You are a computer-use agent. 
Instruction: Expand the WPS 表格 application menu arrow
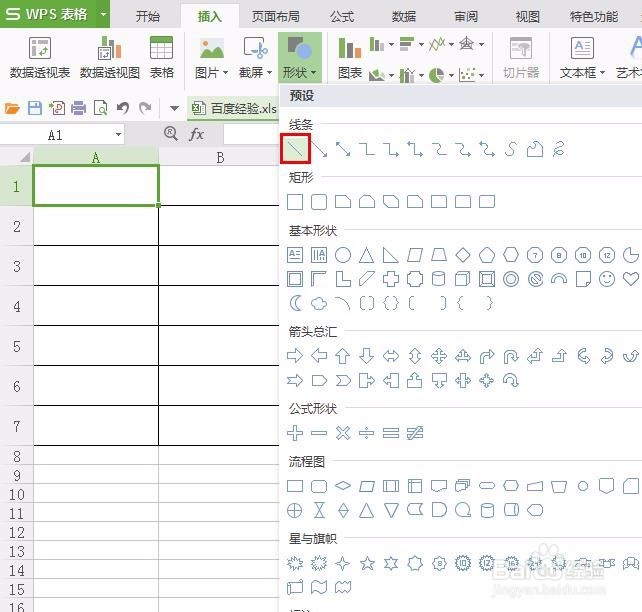tap(104, 14)
